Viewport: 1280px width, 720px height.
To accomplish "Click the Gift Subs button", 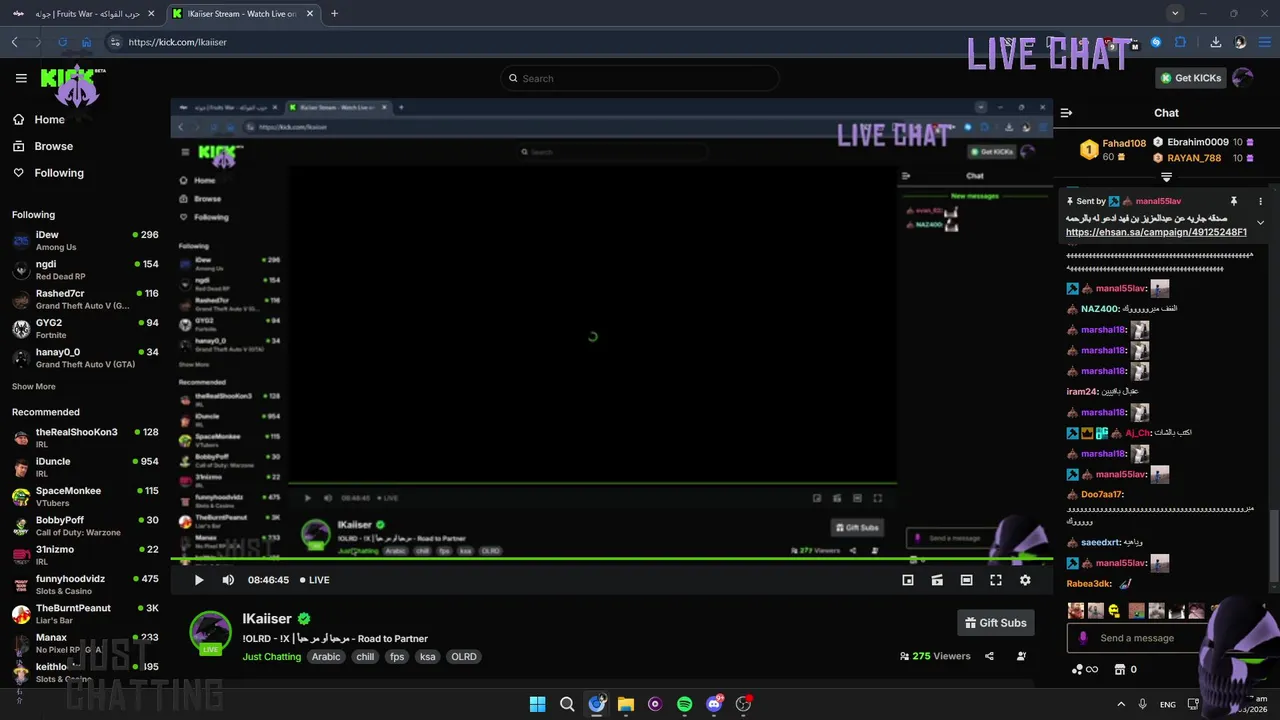I will pos(995,623).
